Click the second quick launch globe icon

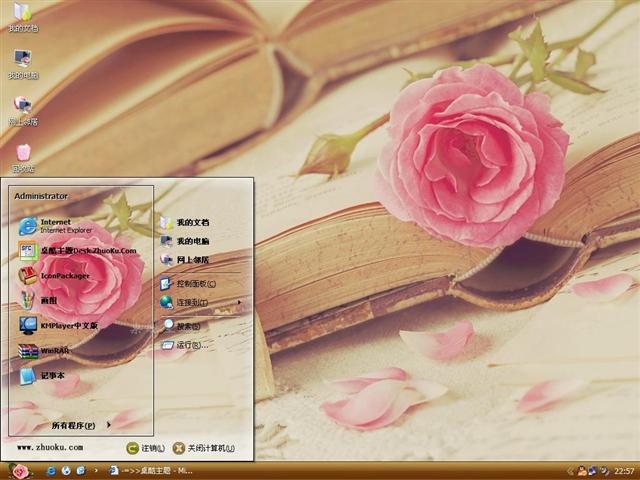(66, 471)
